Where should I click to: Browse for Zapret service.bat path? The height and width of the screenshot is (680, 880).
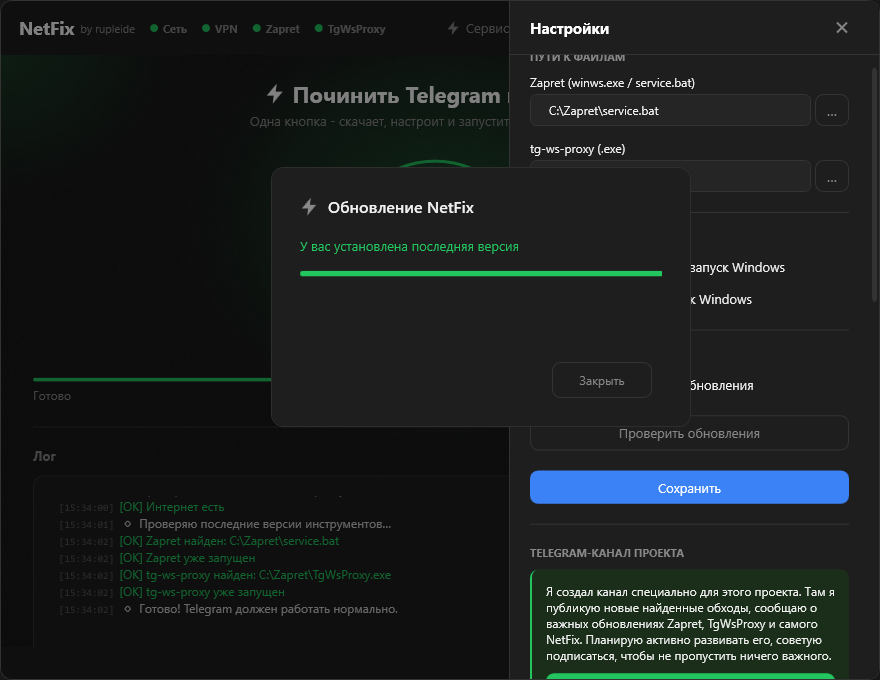[832, 111]
